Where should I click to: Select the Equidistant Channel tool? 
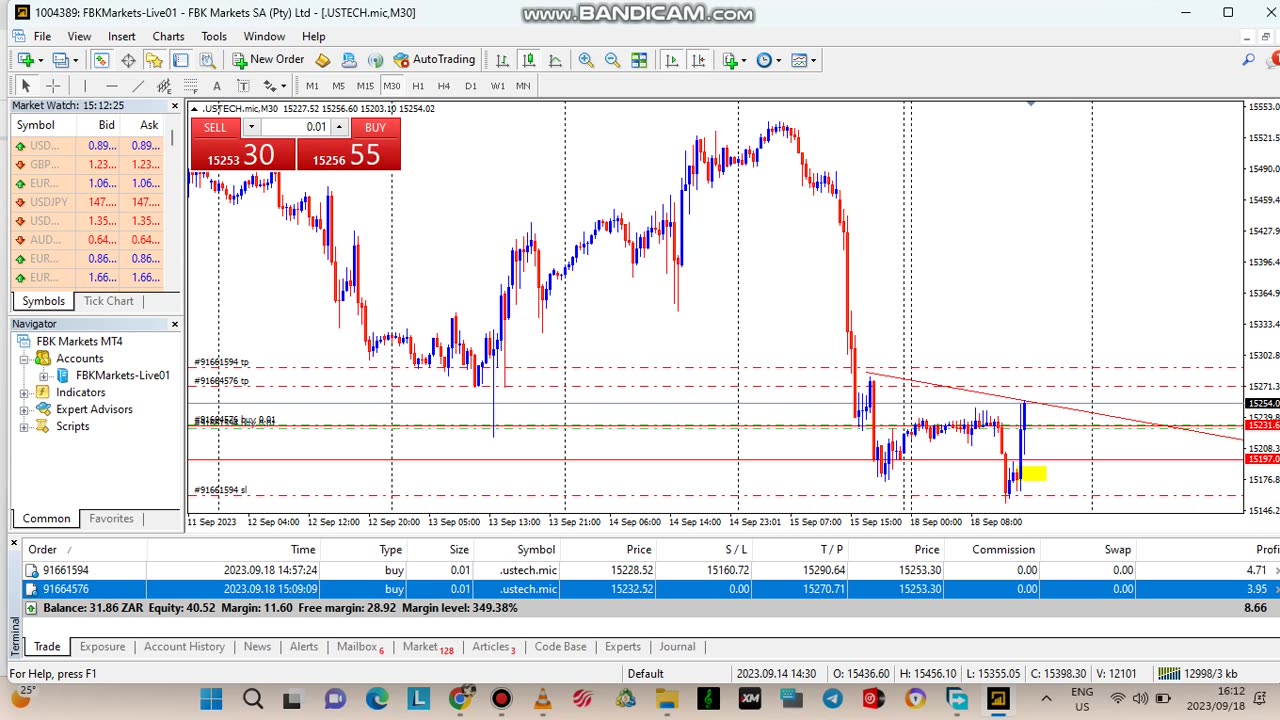tap(164, 86)
